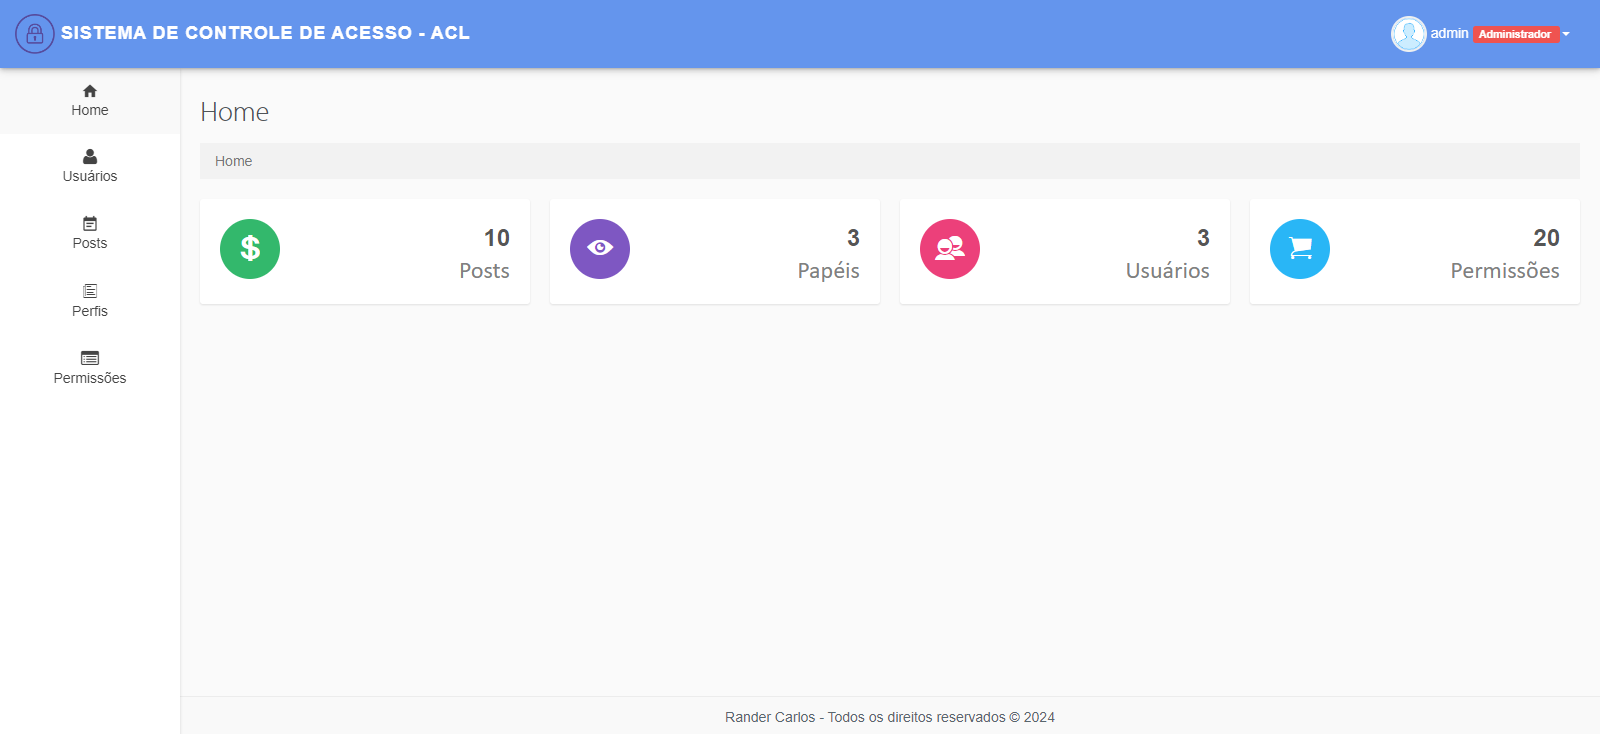Screen dimensions: 1600x734
Task: Click the Permissões card label
Action: 1505,271
